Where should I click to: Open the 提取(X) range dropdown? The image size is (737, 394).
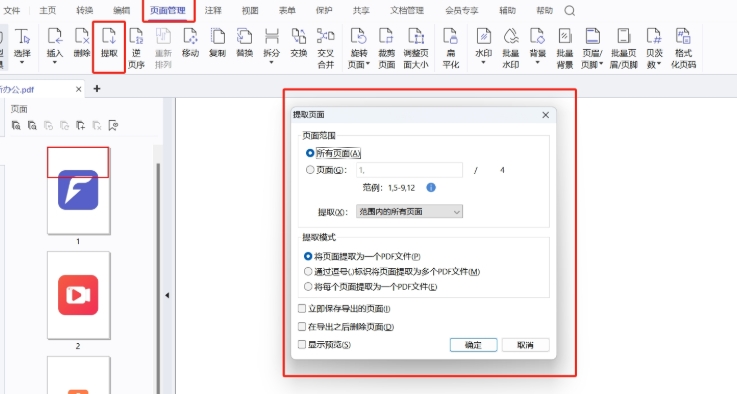pyautogui.click(x=409, y=212)
